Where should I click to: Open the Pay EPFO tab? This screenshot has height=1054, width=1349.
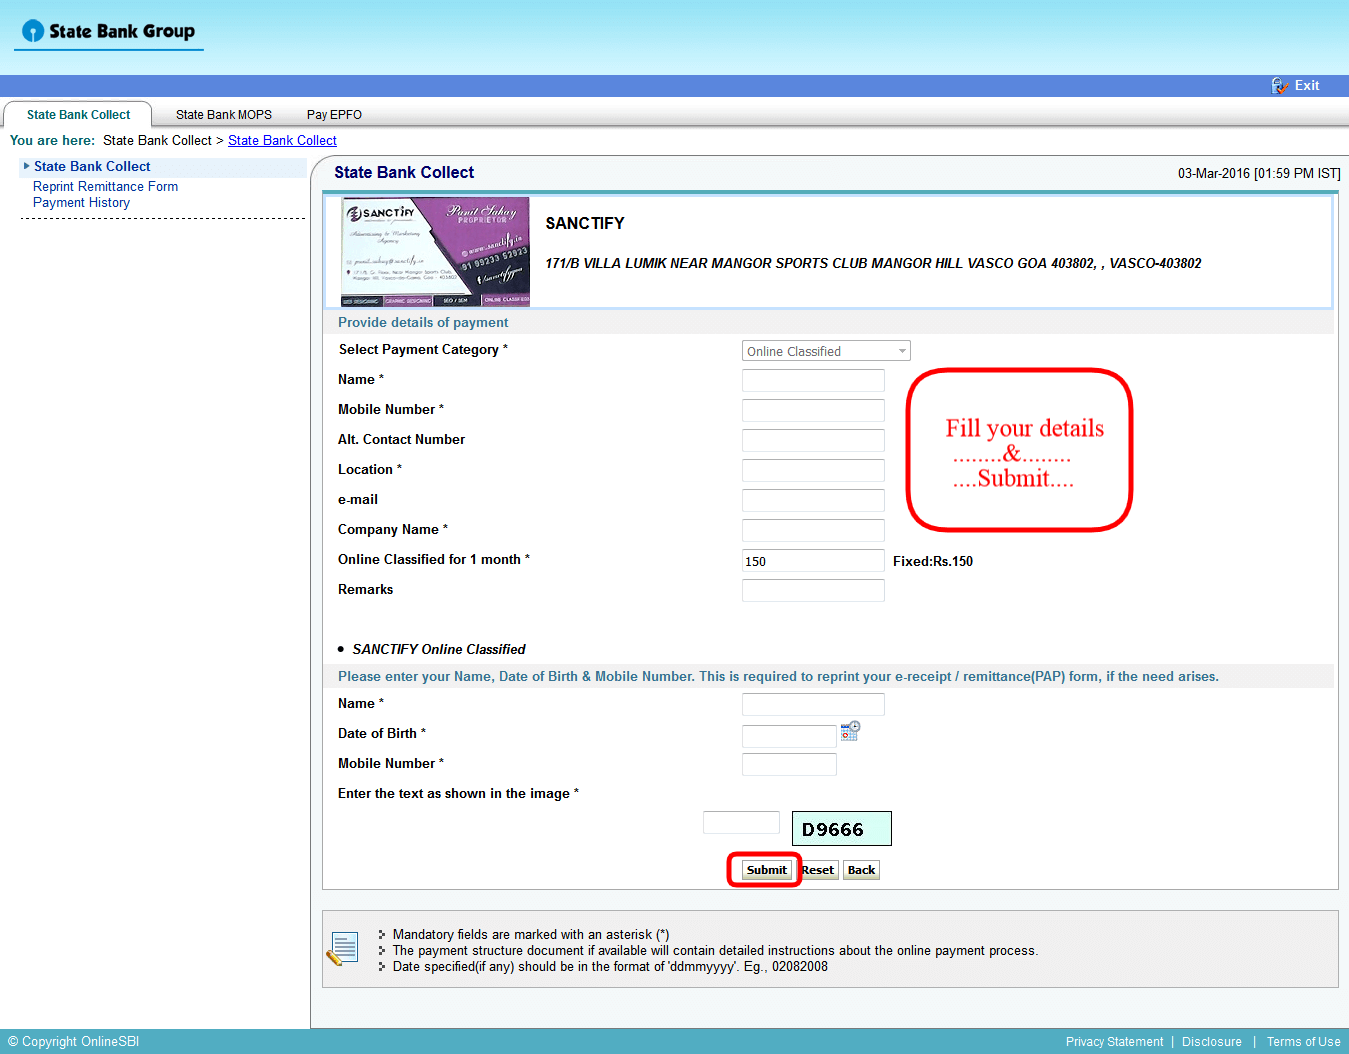click(x=334, y=115)
